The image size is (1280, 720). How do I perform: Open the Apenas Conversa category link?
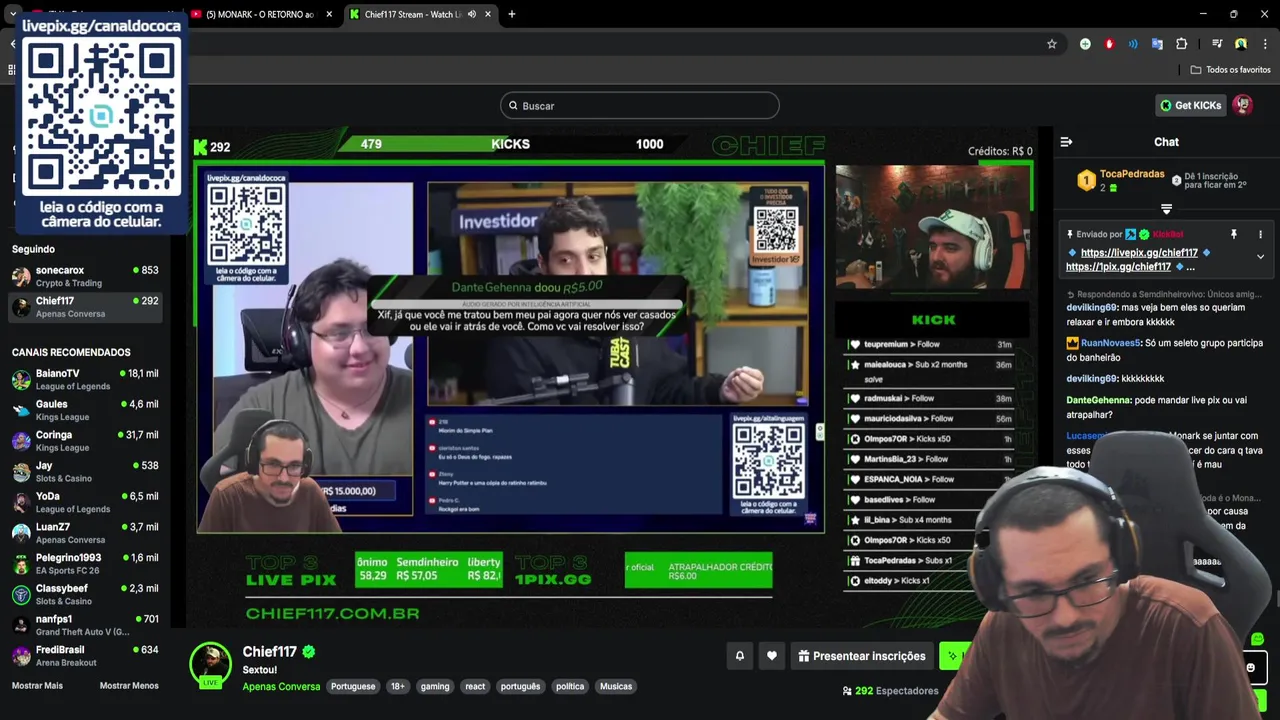pyautogui.click(x=281, y=687)
